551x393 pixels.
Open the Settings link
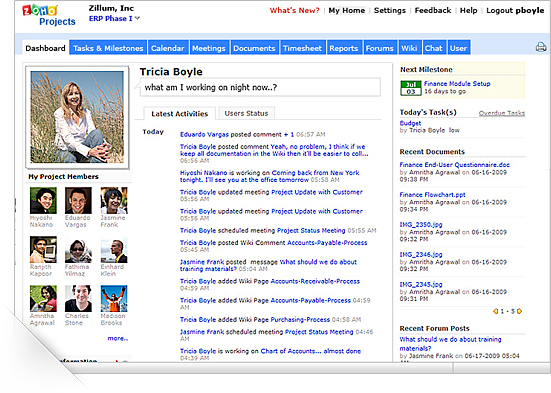click(390, 11)
